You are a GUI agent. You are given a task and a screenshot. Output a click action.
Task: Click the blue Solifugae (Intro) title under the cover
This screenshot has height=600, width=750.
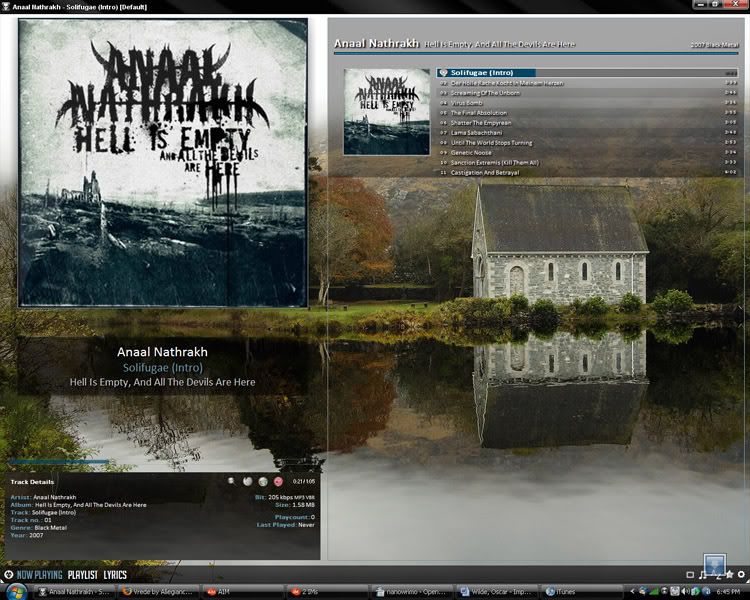click(163, 367)
